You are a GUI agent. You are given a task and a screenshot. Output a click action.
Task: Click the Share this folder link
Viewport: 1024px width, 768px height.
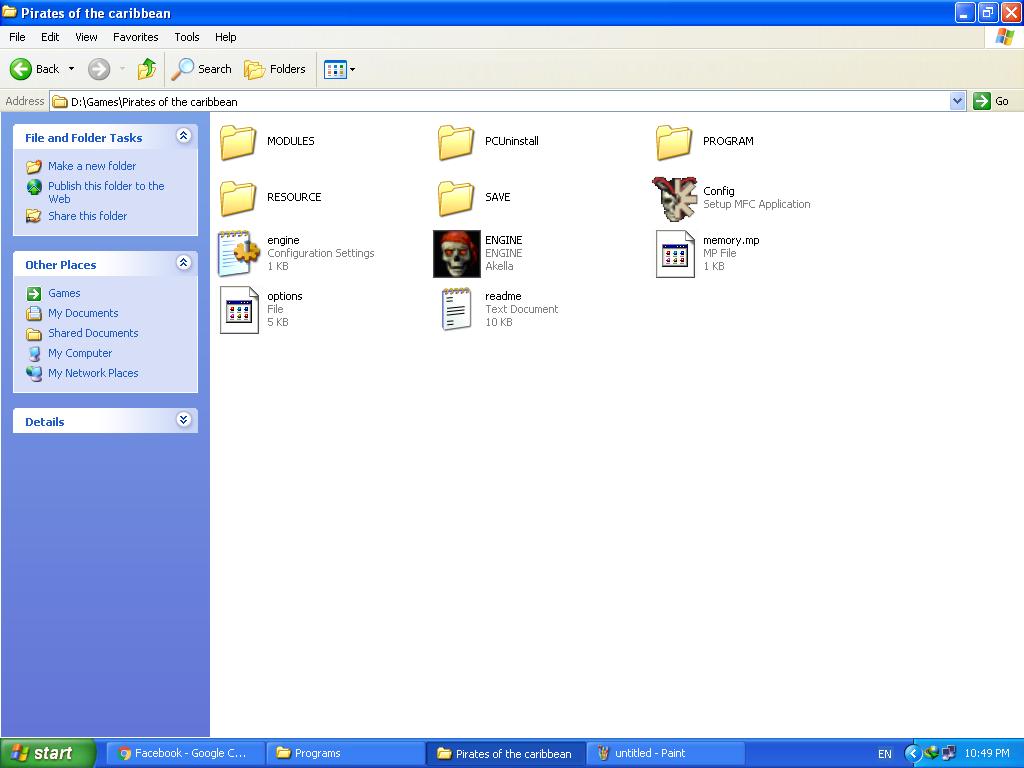coord(88,216)
